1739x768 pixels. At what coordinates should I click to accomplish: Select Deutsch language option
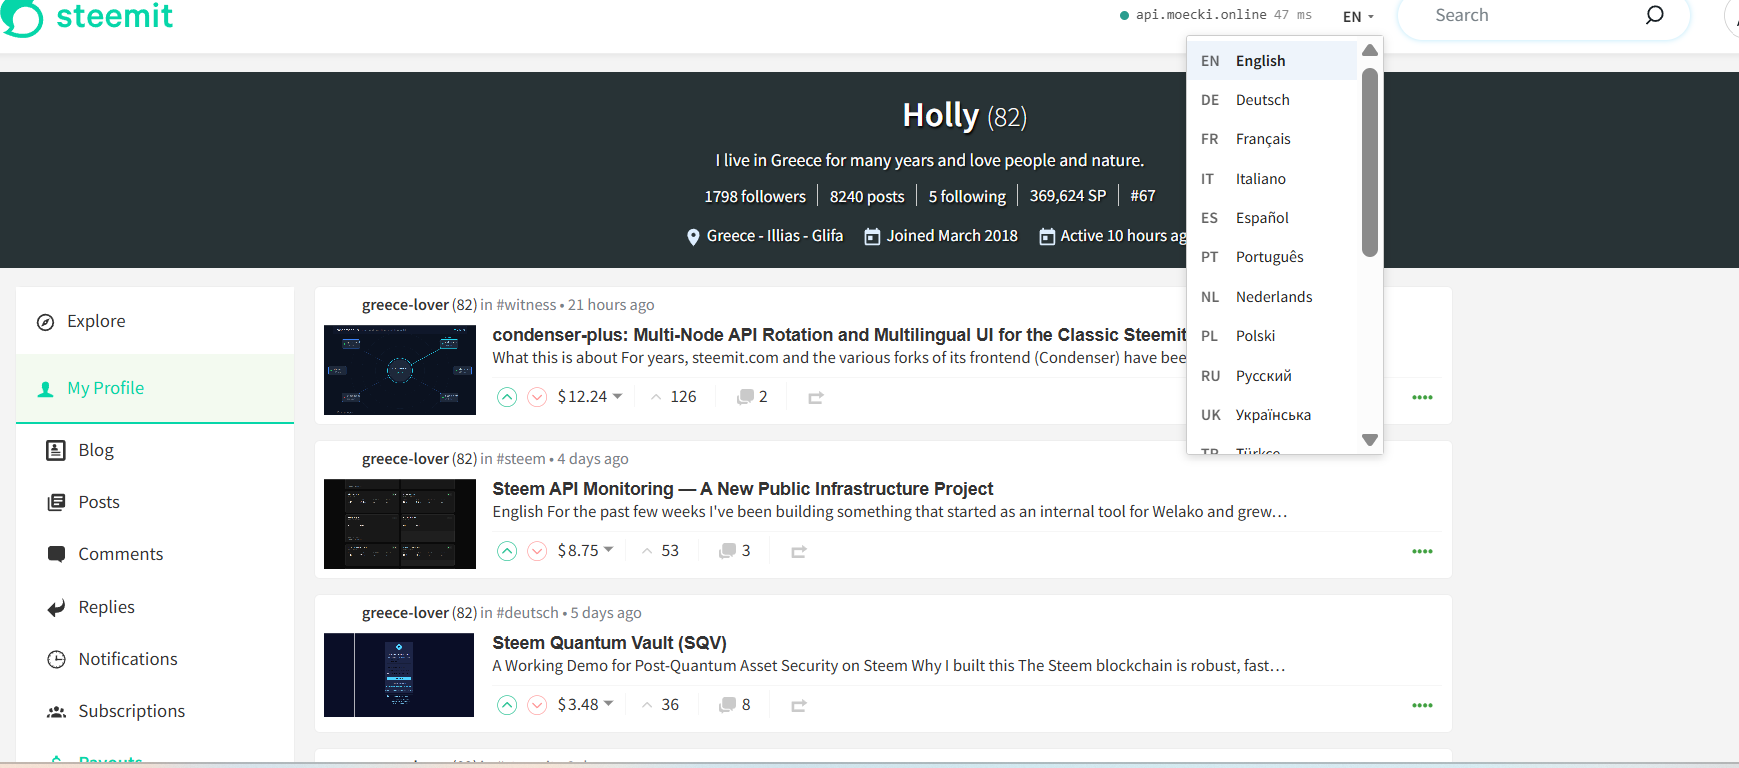pos(1272,100)
